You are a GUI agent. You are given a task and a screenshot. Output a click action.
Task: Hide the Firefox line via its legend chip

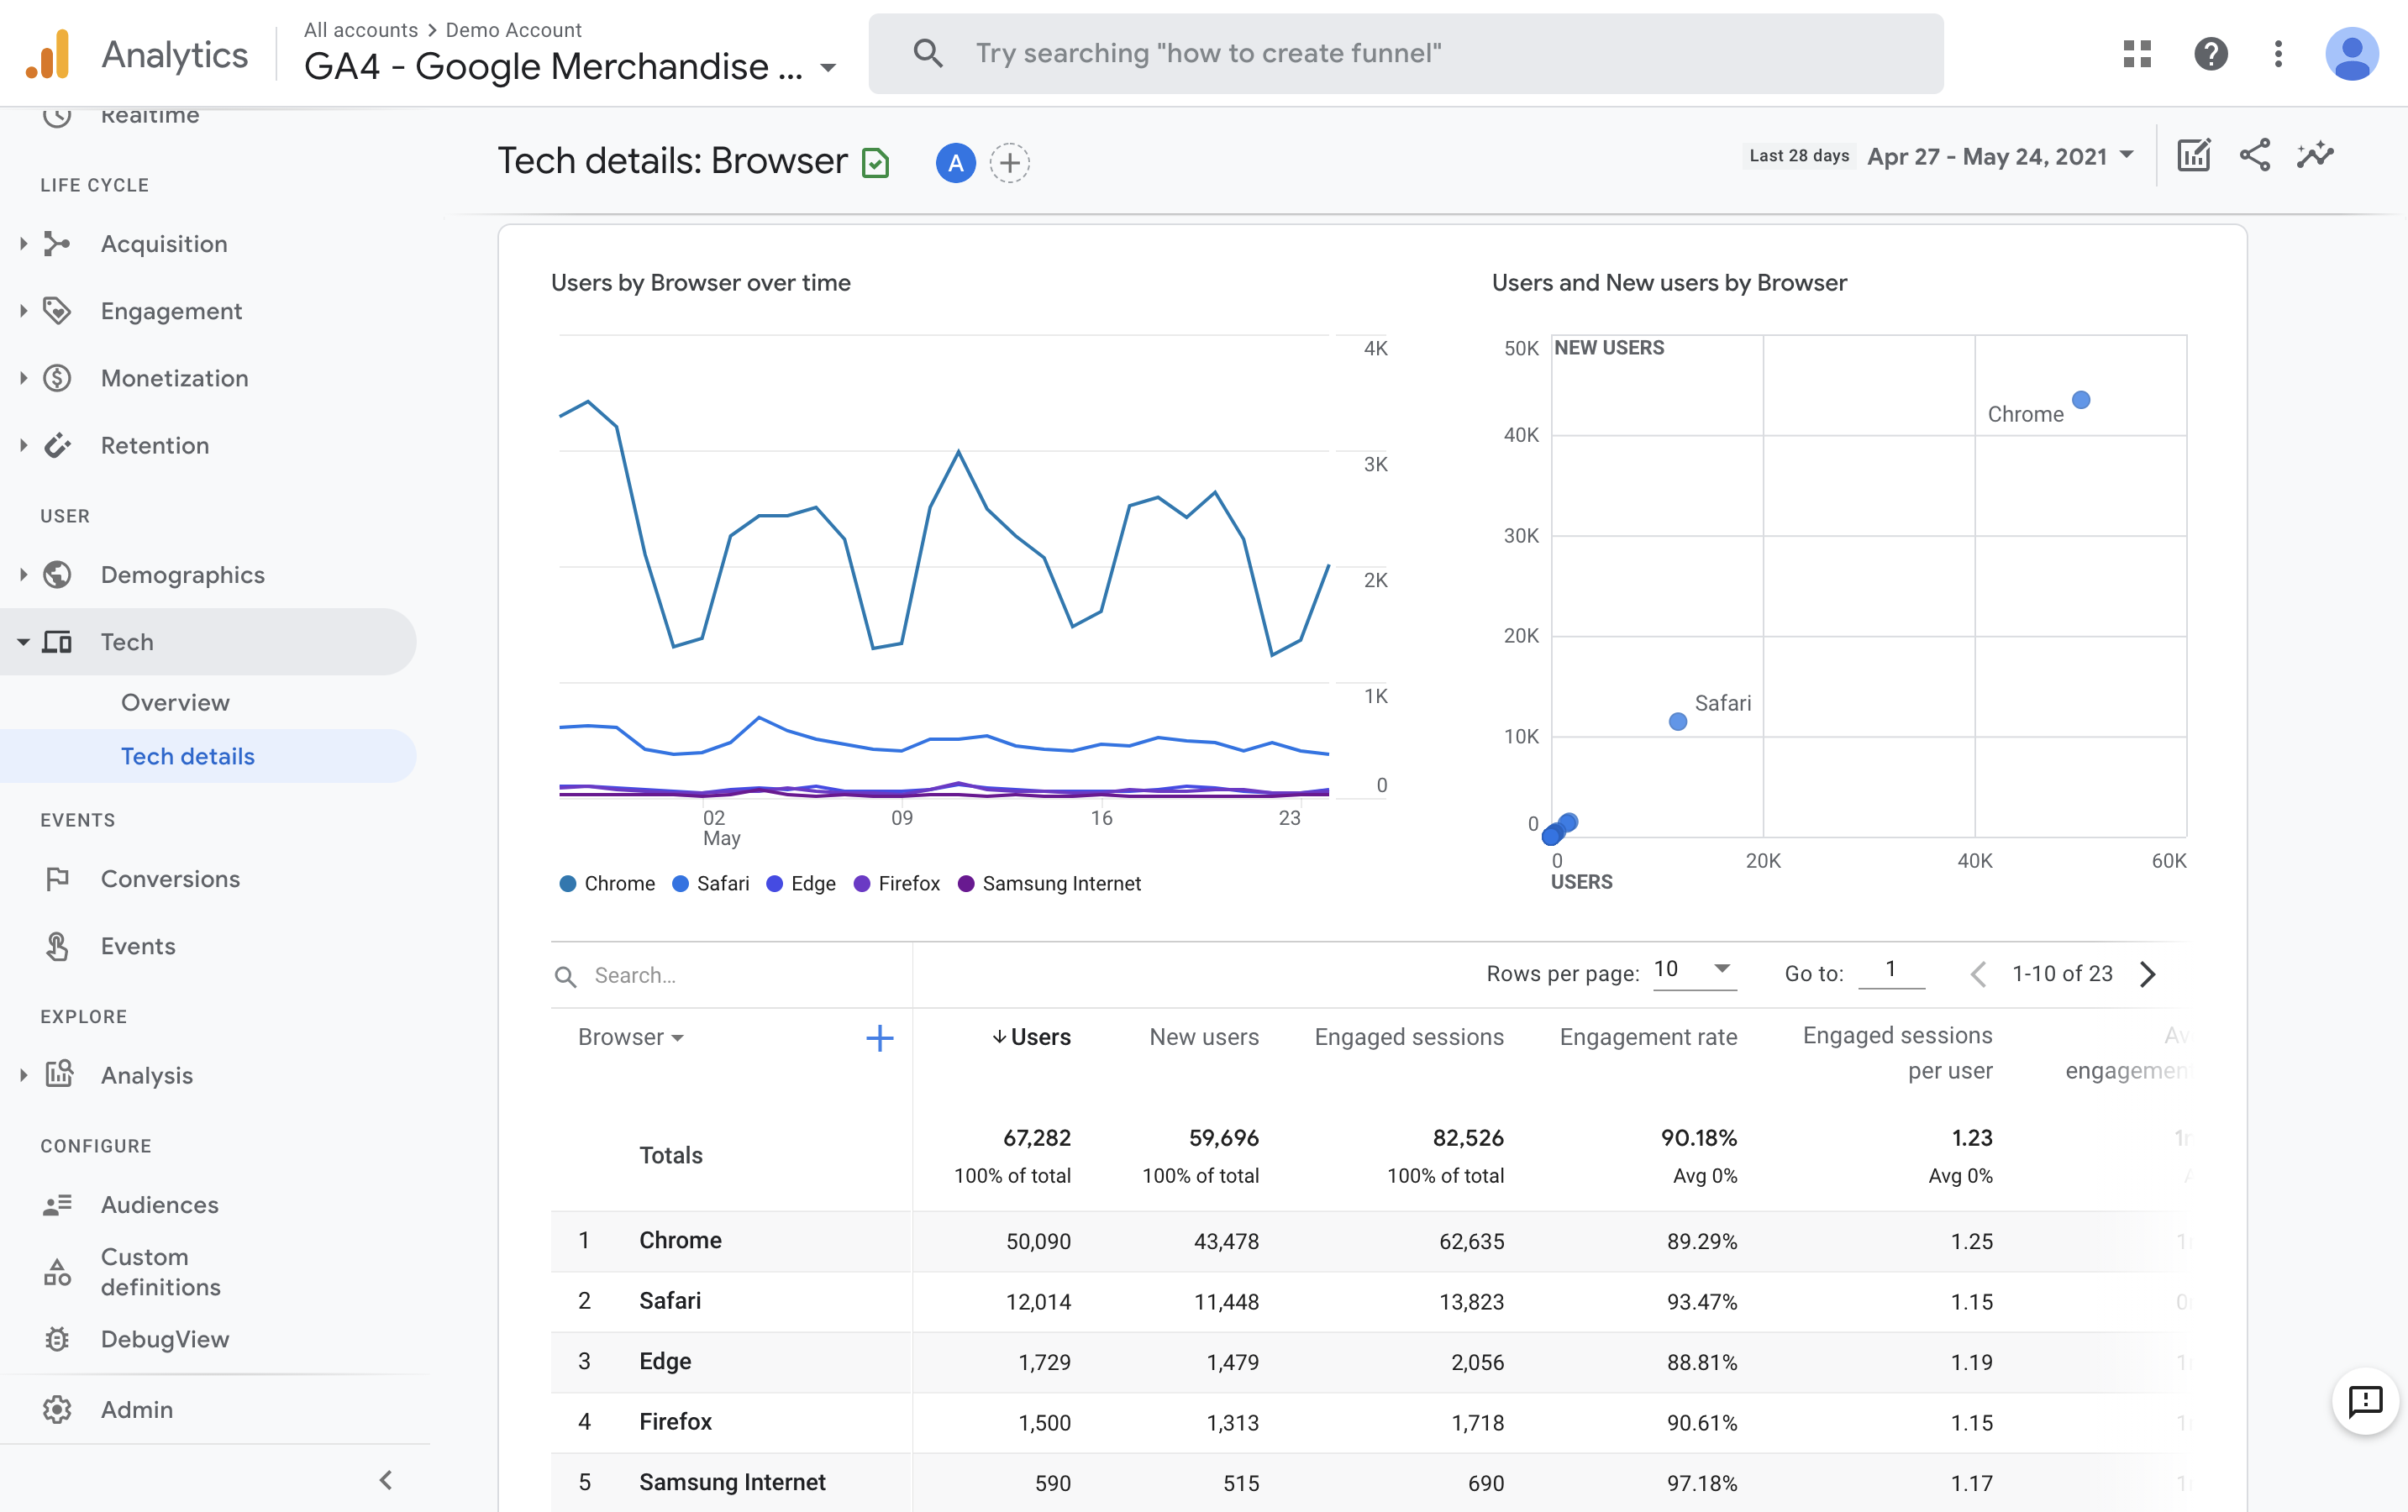[896, 883]
